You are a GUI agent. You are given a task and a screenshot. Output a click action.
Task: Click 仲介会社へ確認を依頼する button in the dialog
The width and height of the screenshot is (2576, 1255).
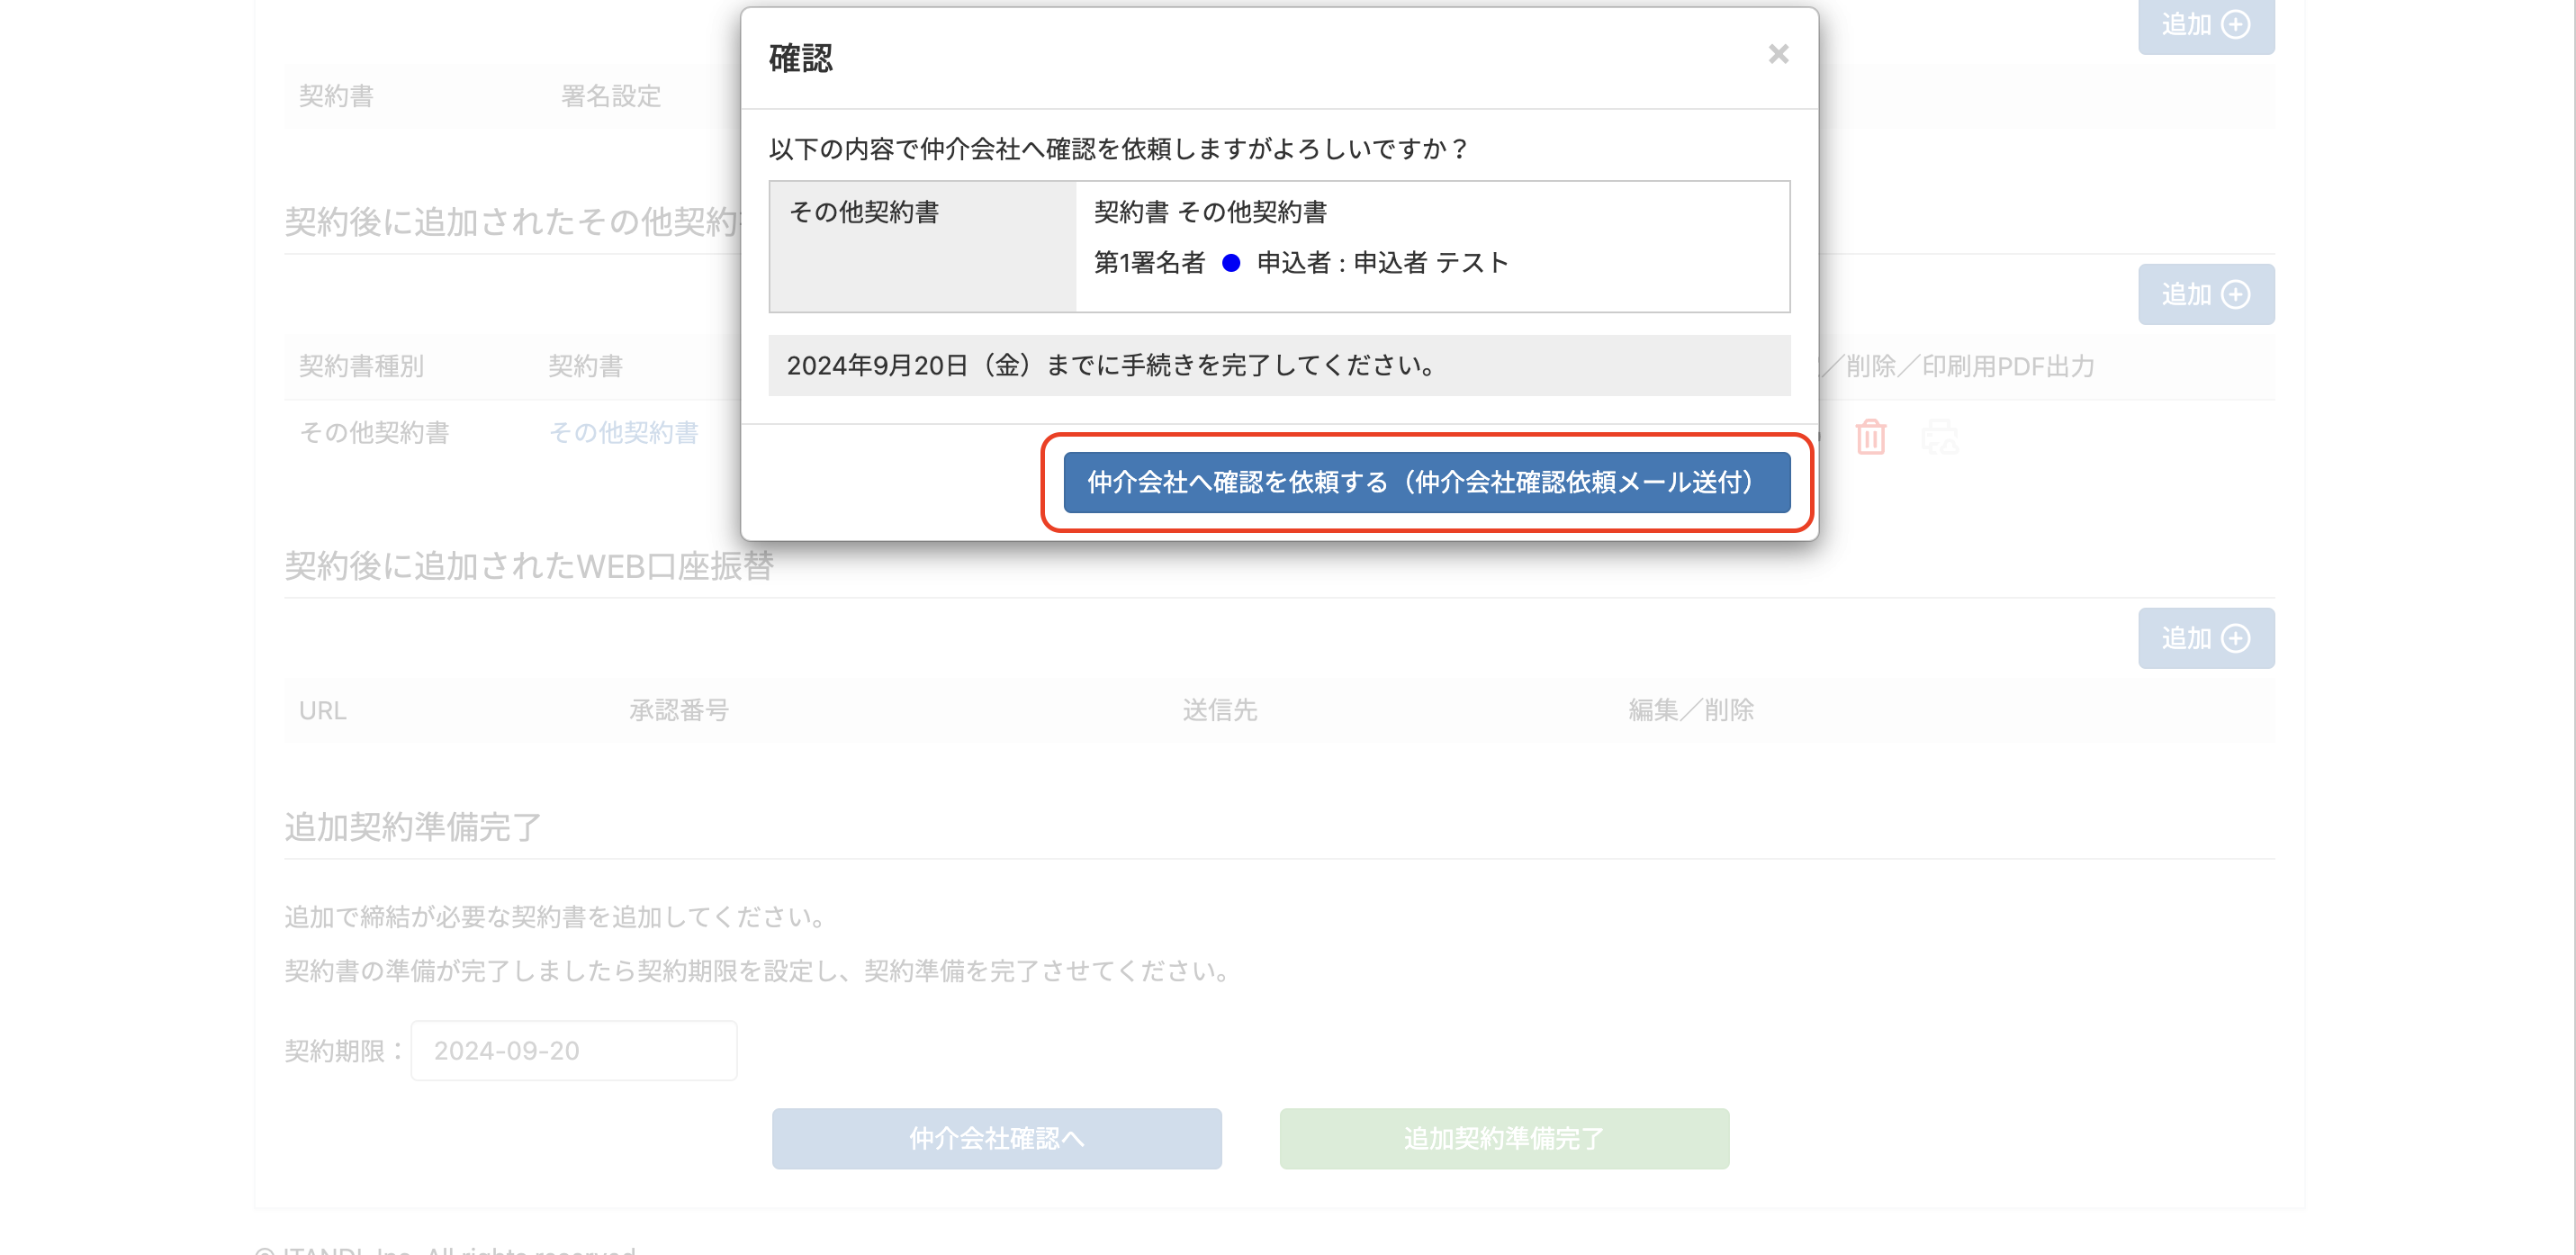coord(1427,482)
